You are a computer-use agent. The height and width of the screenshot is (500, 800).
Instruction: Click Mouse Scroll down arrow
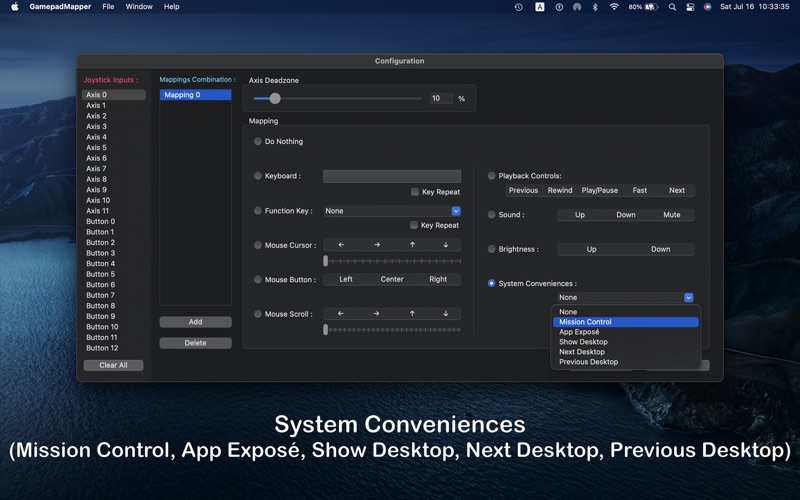pyautogui.click(x=445, y=314)
